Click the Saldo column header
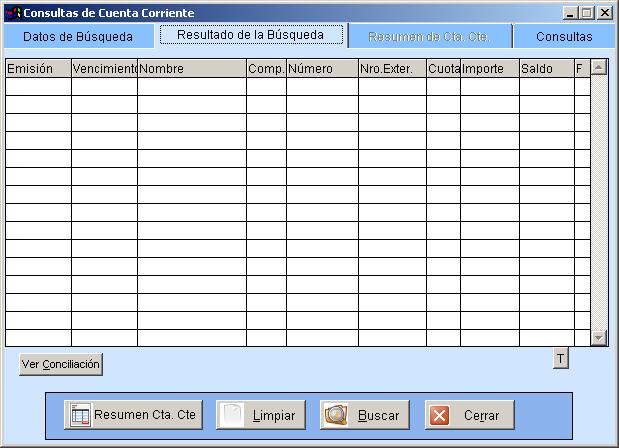 pos(546,69)
